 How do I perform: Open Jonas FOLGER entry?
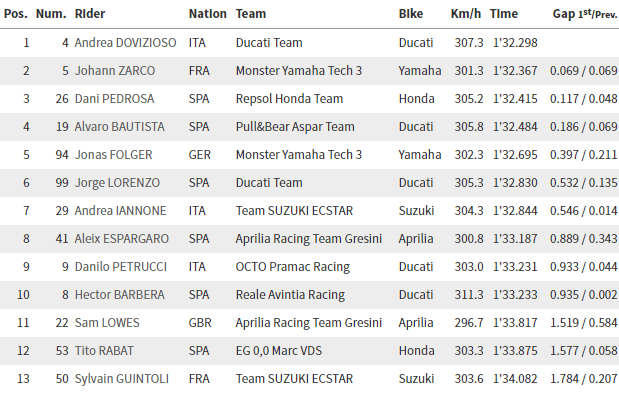click(114, 155)
